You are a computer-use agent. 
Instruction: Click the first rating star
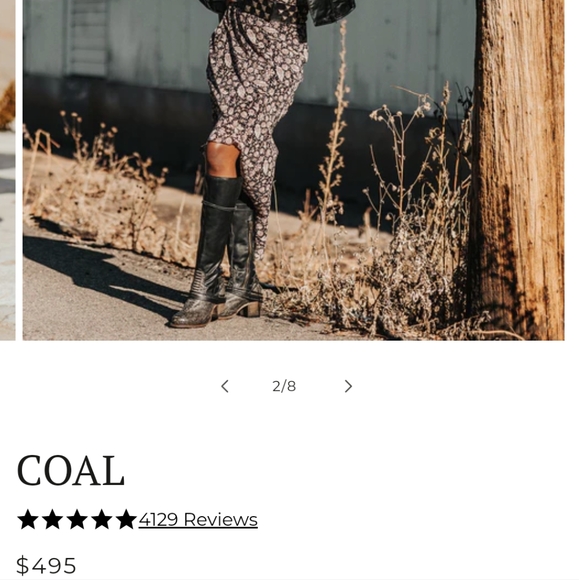click(28, 519)
